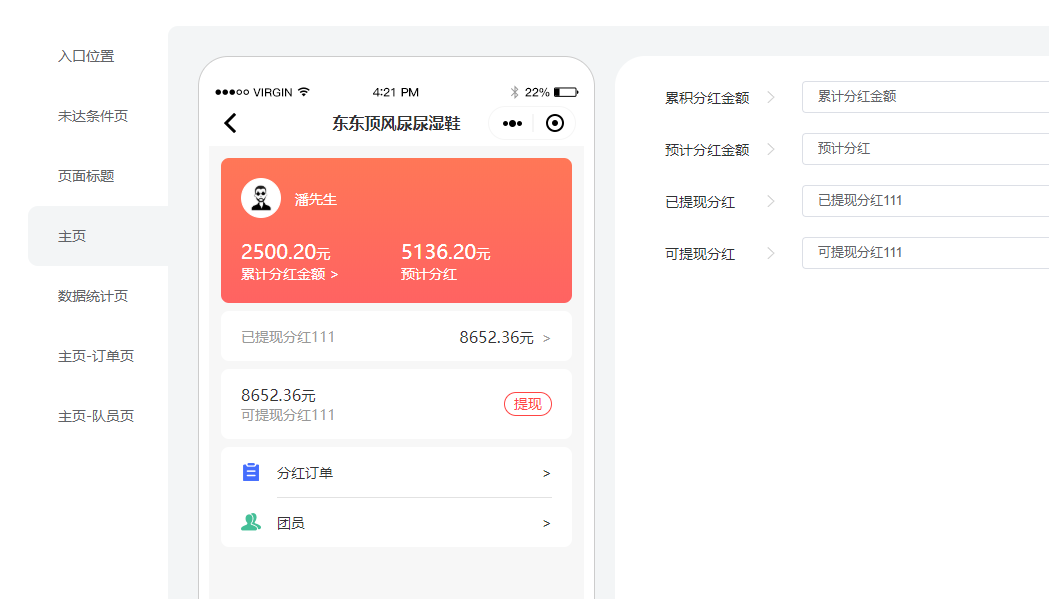This screenshot has width=1049, height=599.
Task: Click the 5136.20元 amount
Action: pyautogui.click(x=446, y=252)
